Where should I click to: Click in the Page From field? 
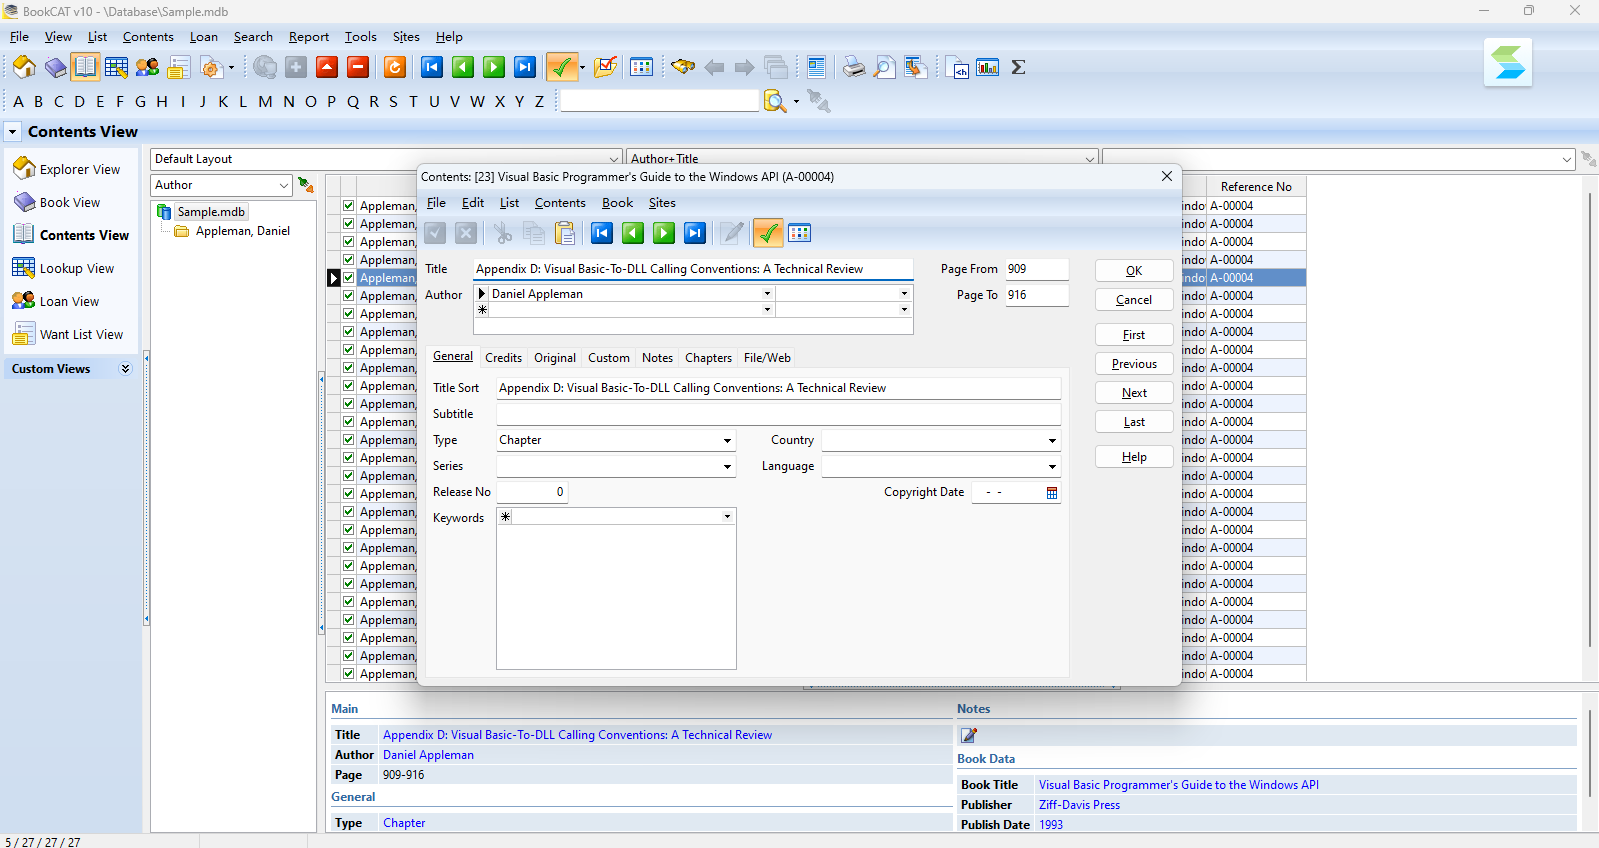1037,269
